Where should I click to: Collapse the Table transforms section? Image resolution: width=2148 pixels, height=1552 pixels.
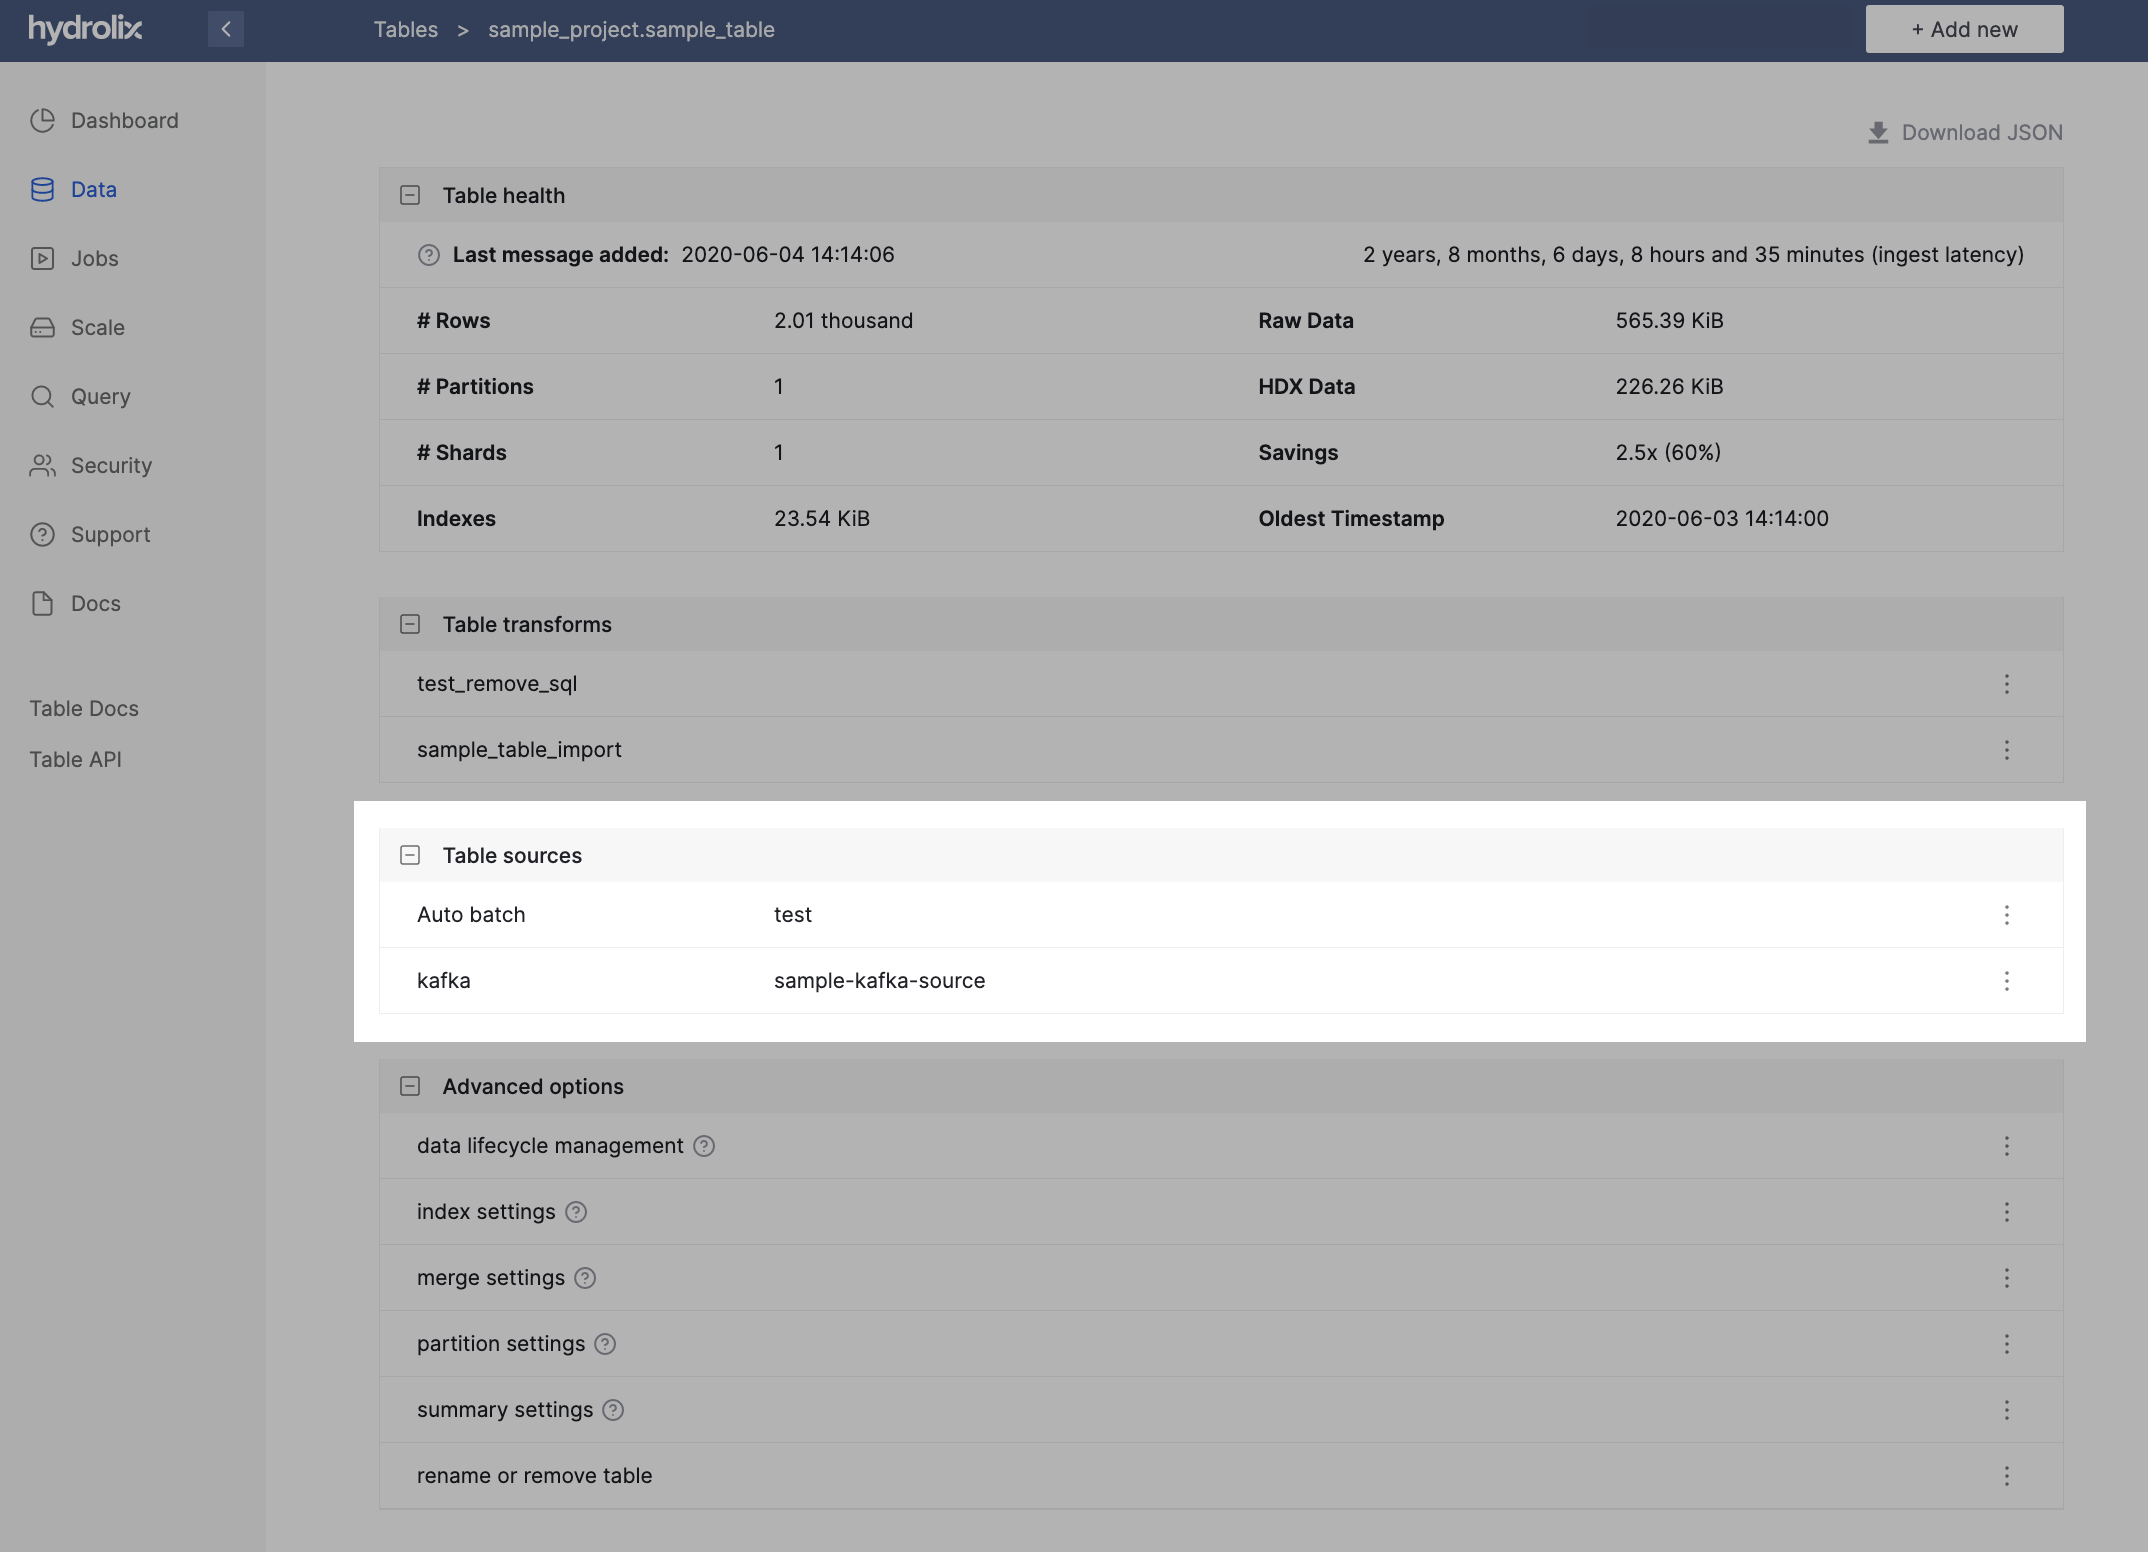[410, 625]
